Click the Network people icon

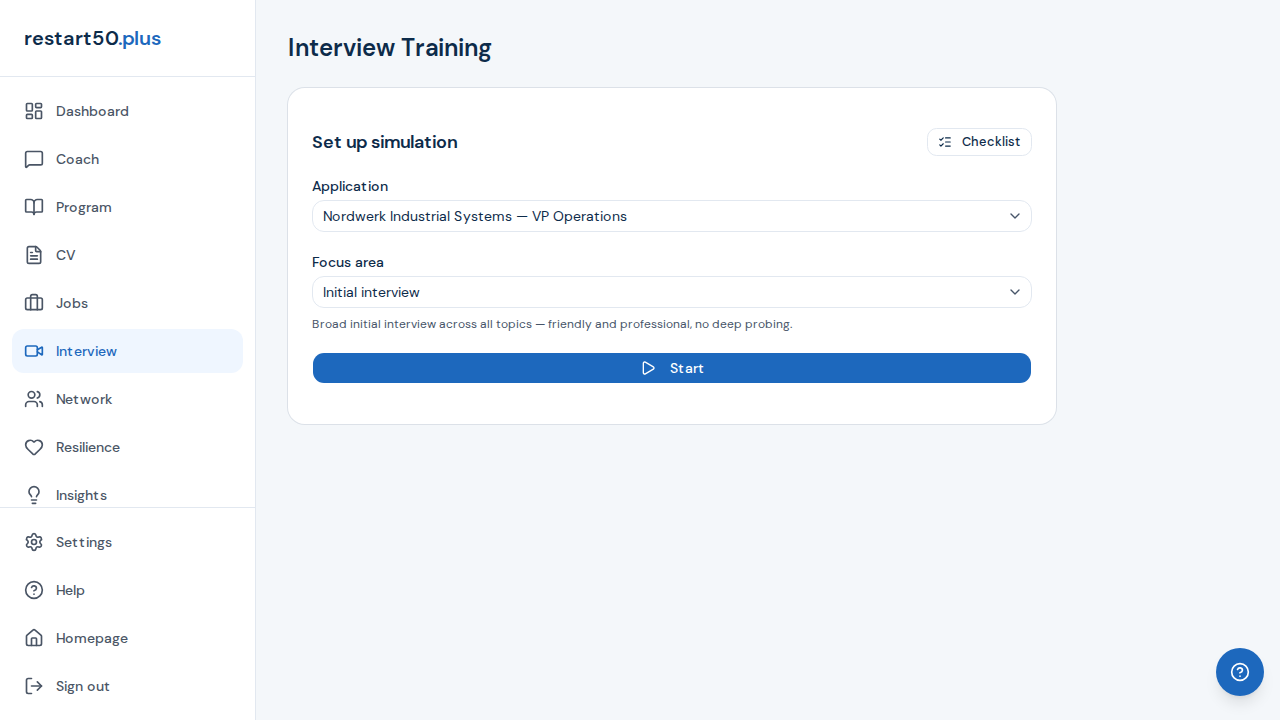[x=34, y=399]
